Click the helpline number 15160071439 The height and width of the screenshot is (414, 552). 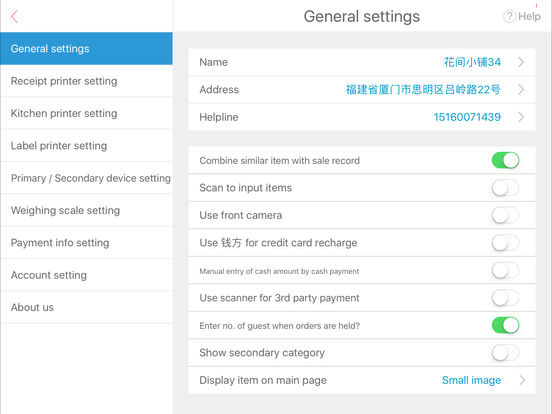coord(467,117)
